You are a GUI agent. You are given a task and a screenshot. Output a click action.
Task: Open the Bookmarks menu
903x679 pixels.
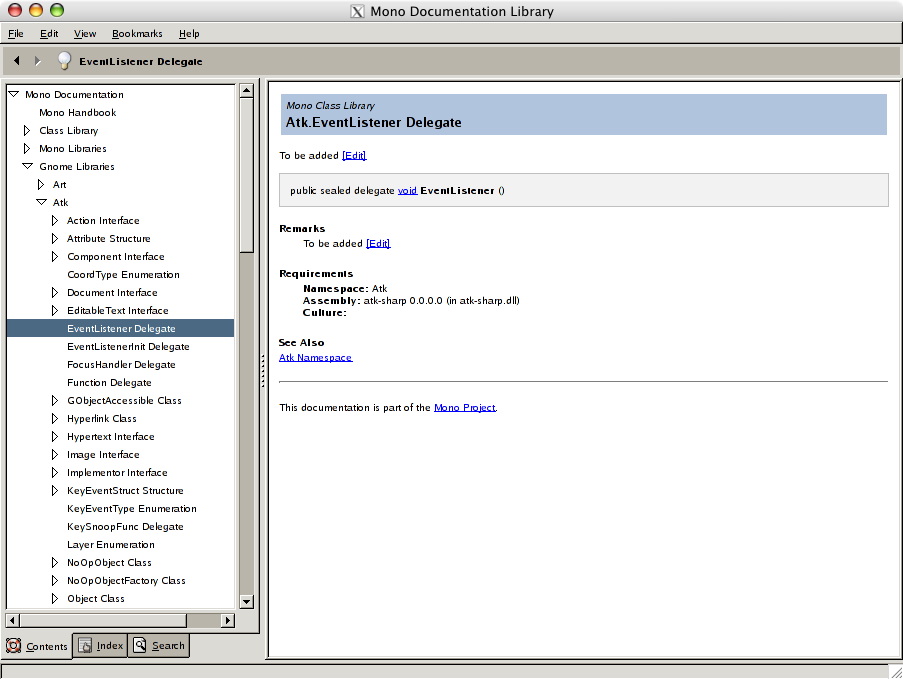click(x=137, y=33)
